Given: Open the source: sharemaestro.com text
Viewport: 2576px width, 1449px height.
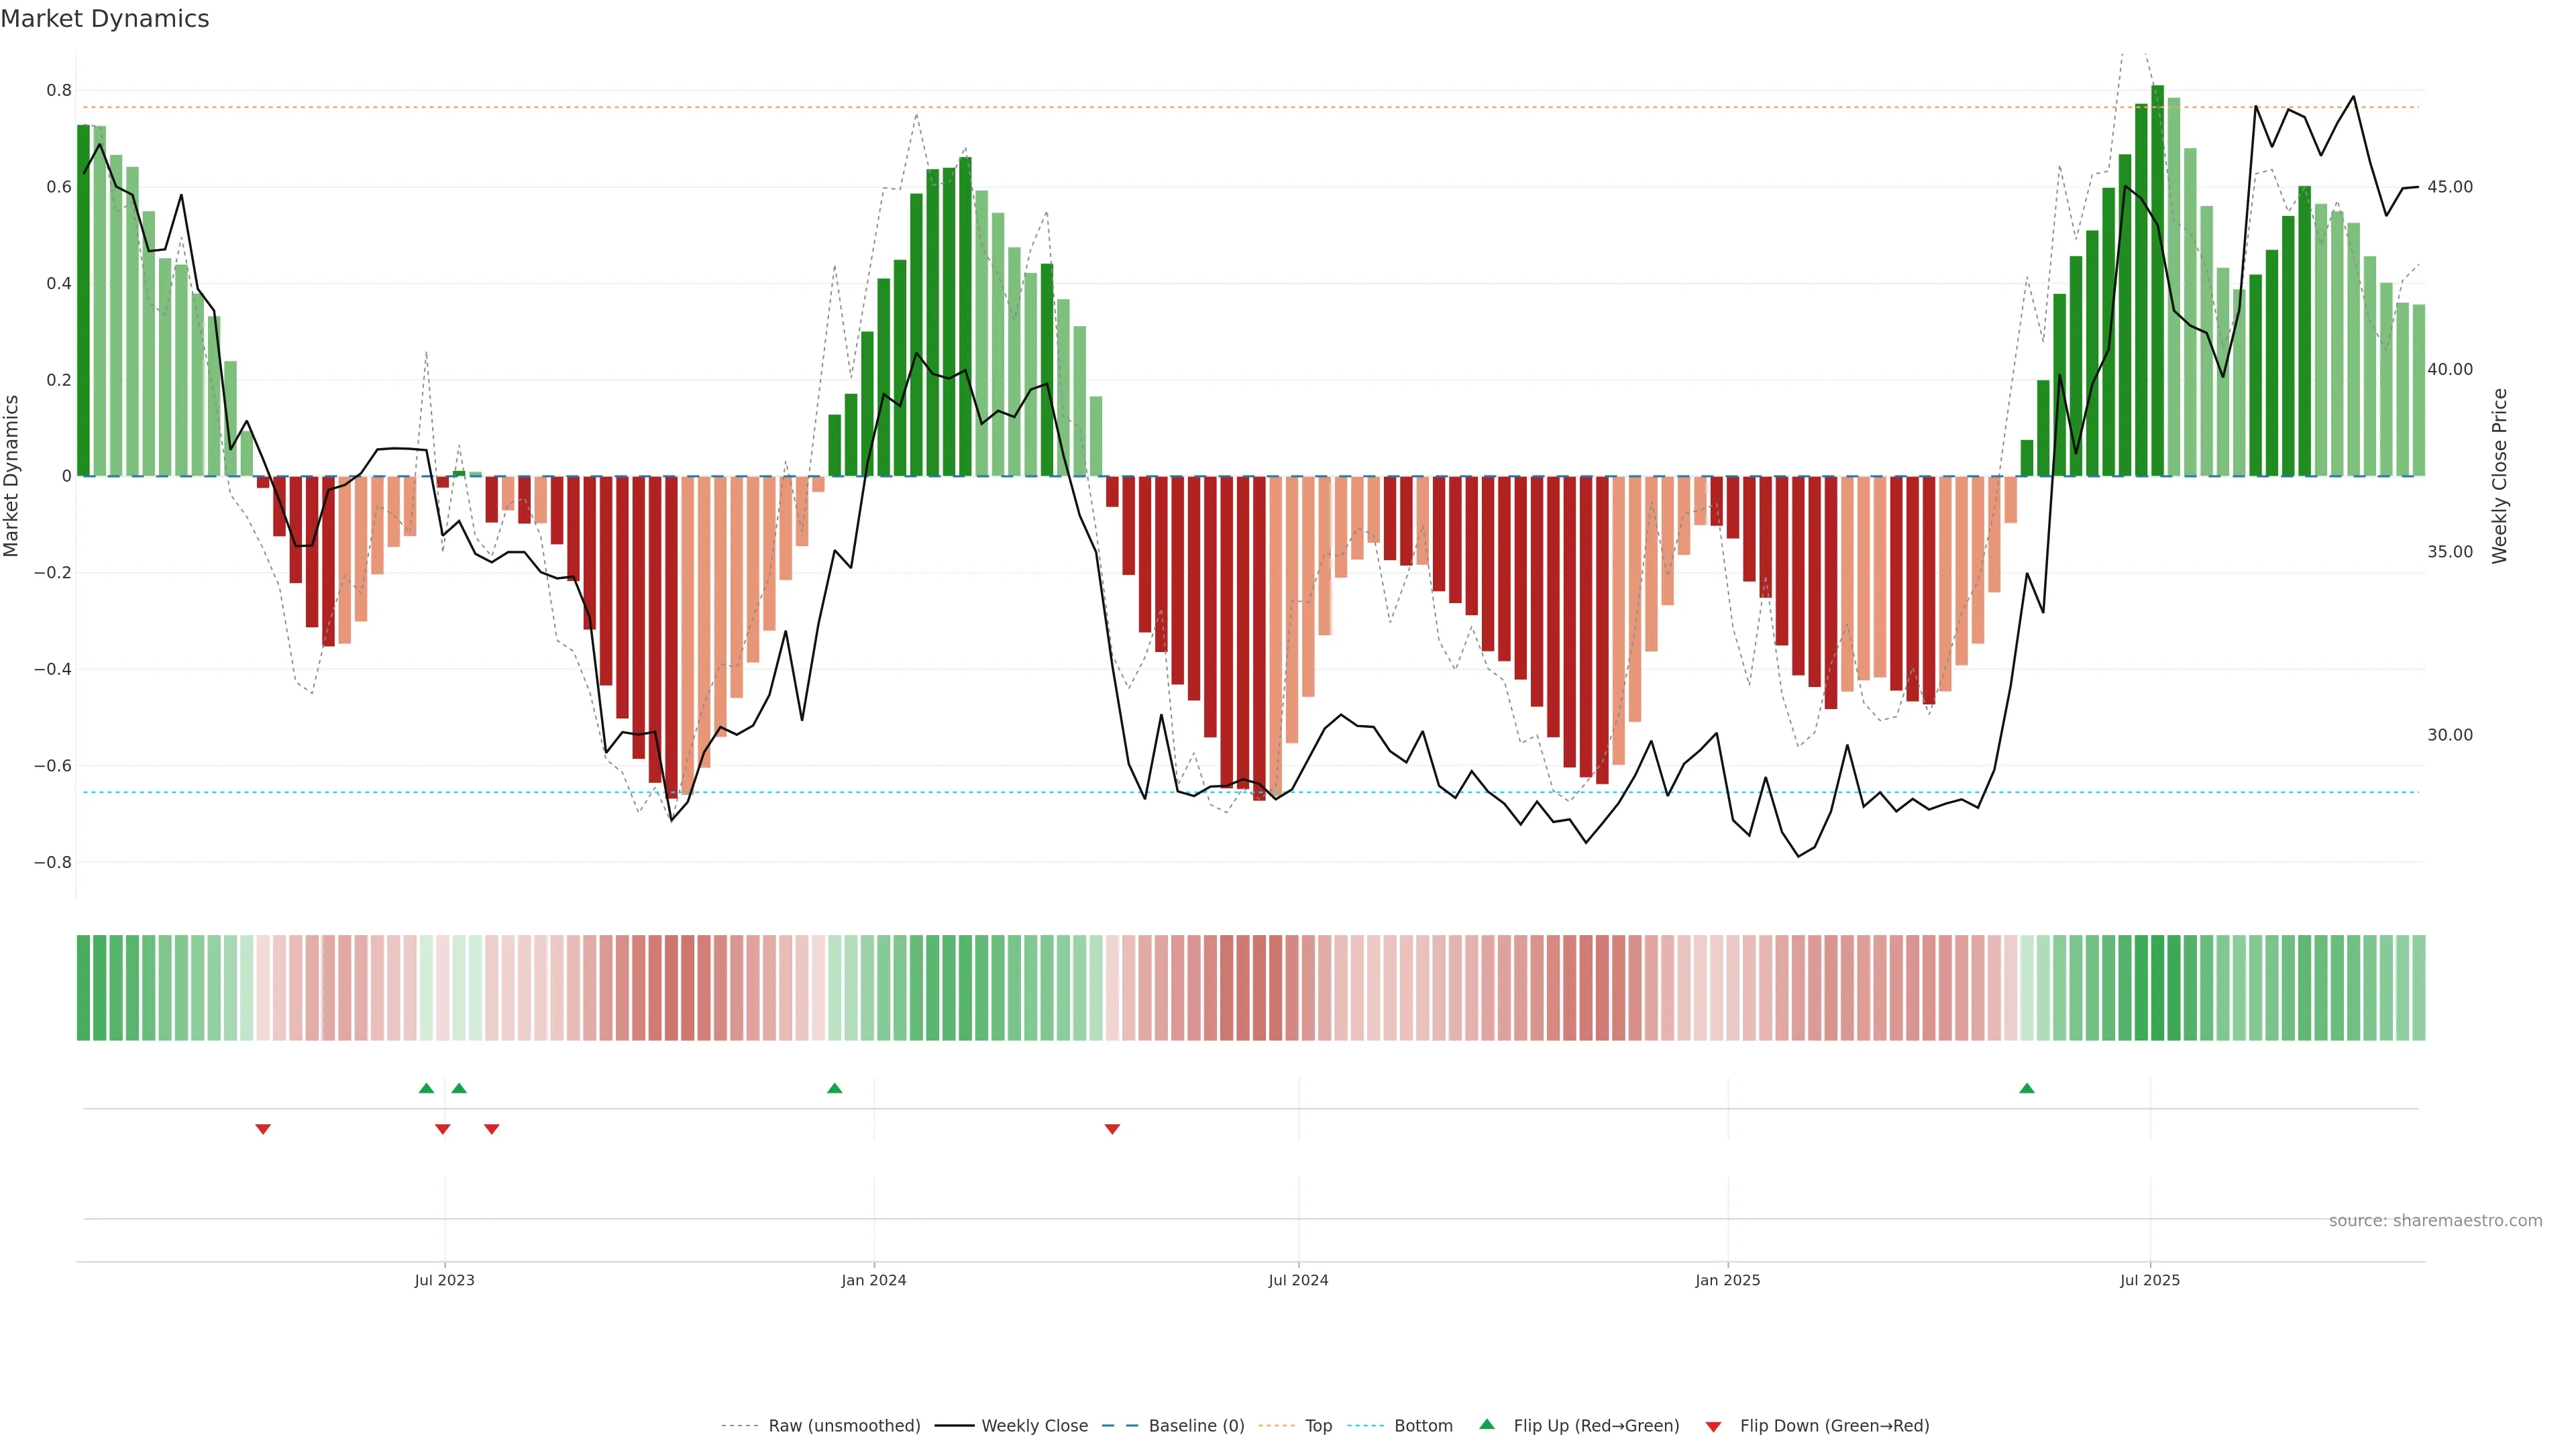Looking at the screenshot, I should coord(2435,1221).
